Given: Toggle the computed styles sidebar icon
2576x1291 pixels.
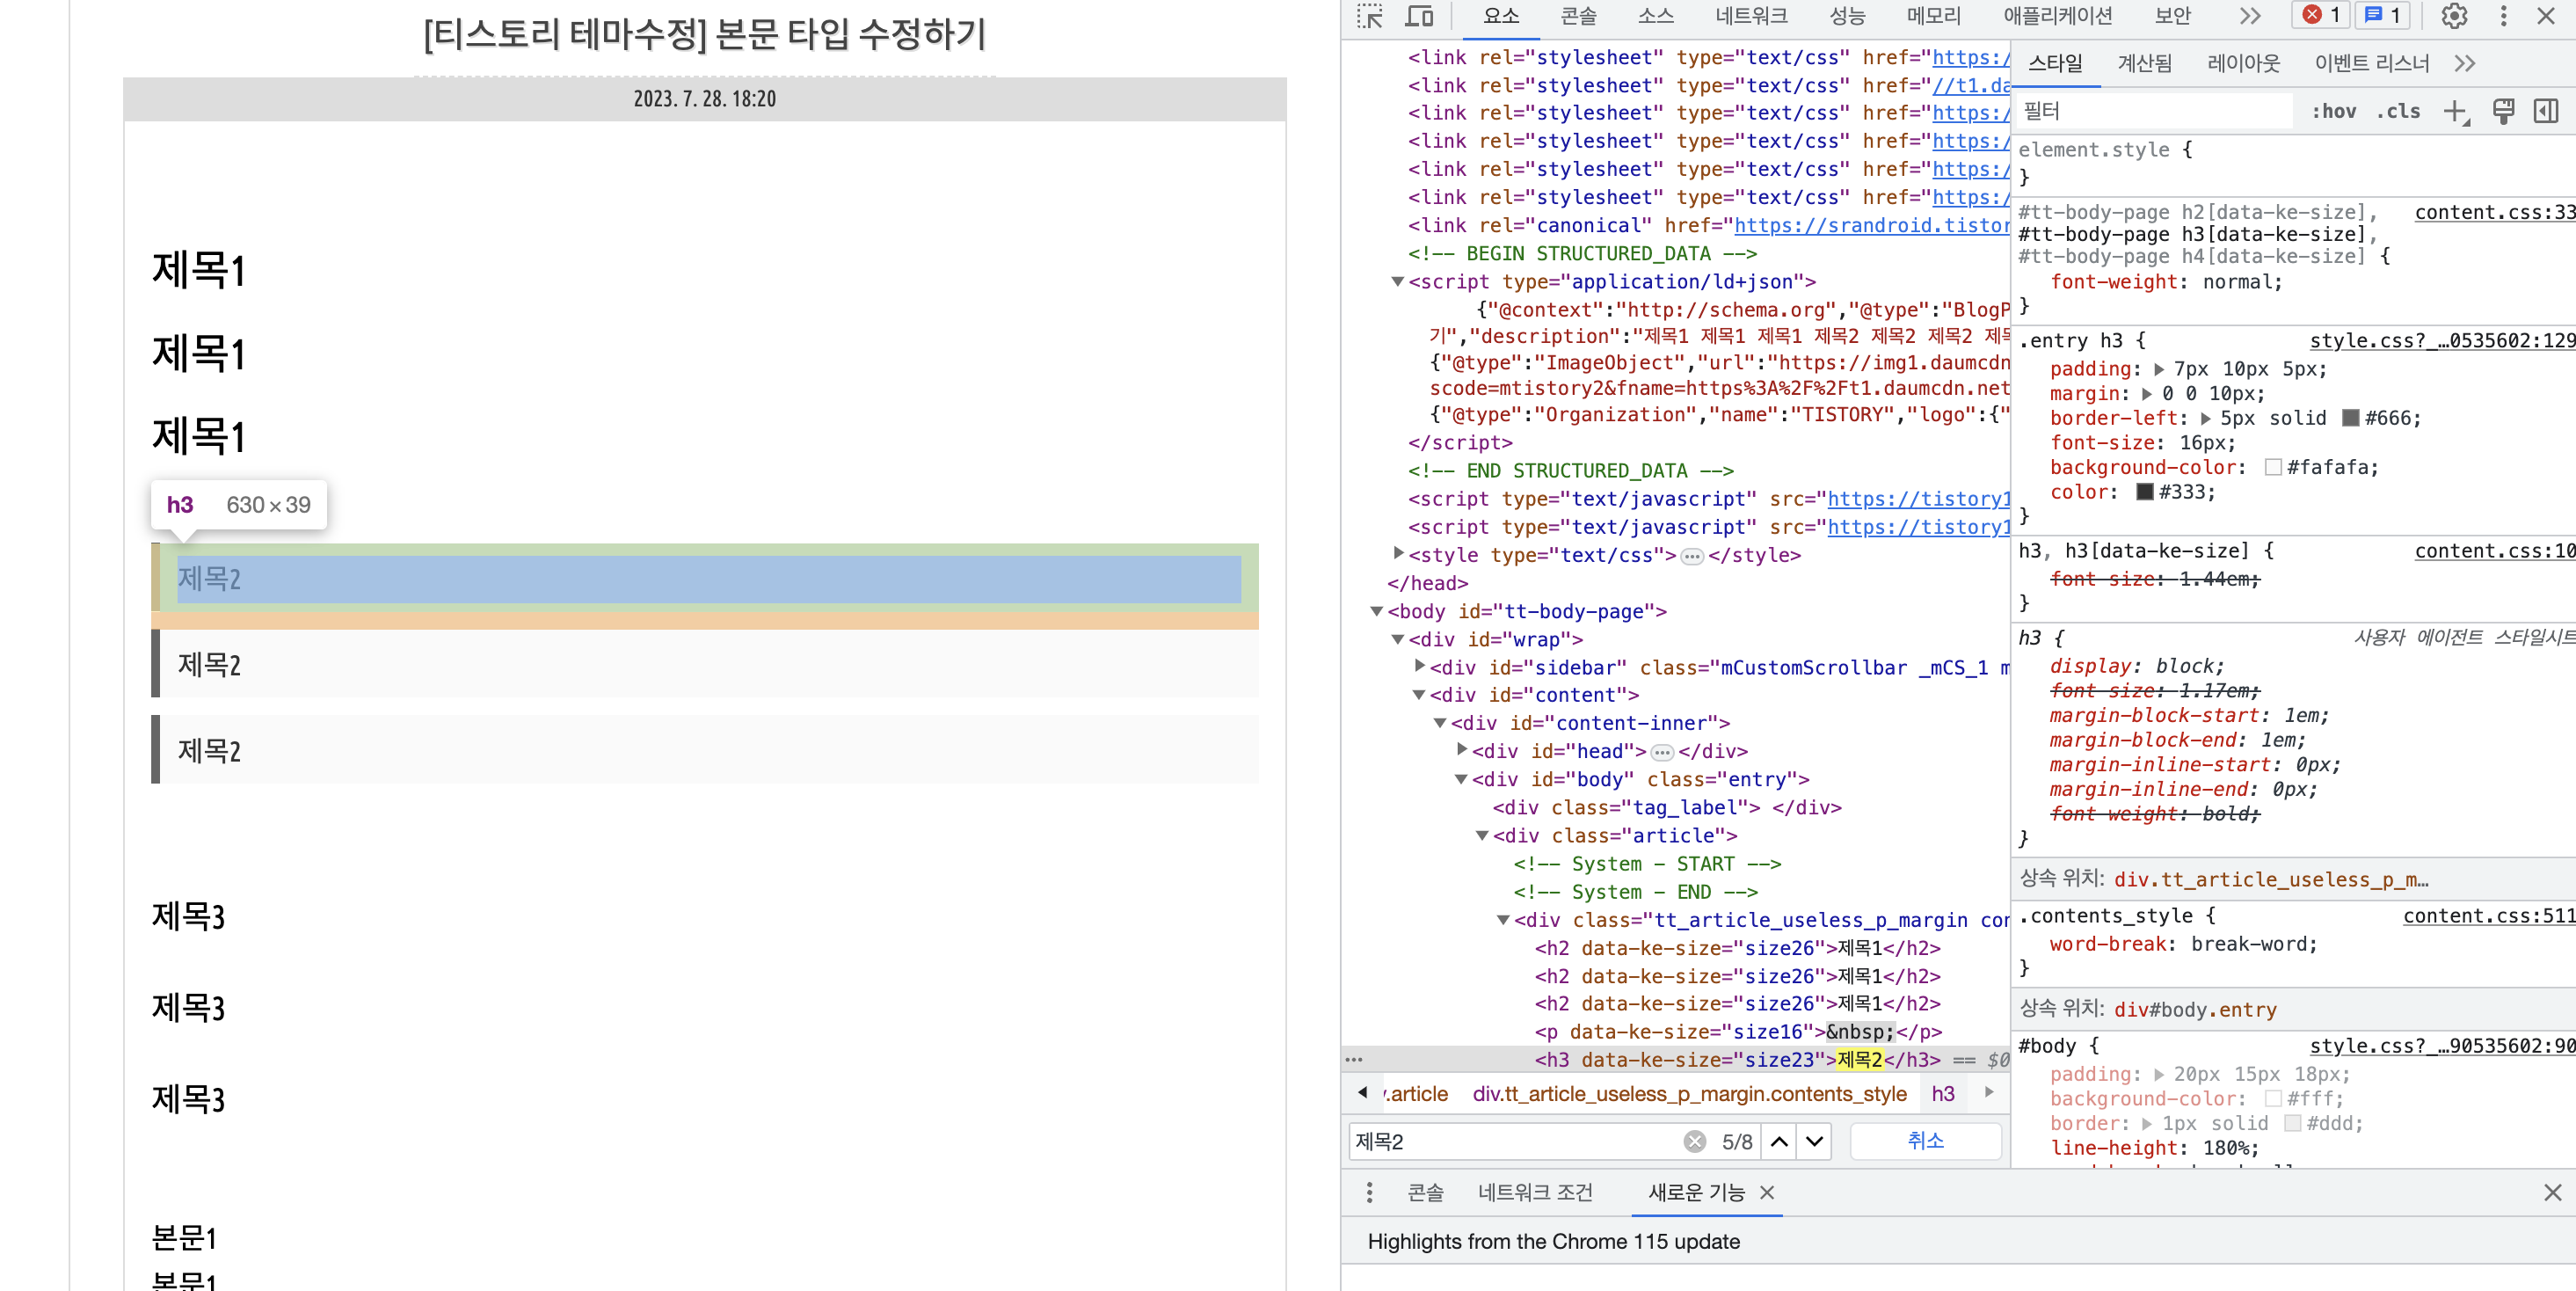Looking at the screenshot, I should 2546,111.
